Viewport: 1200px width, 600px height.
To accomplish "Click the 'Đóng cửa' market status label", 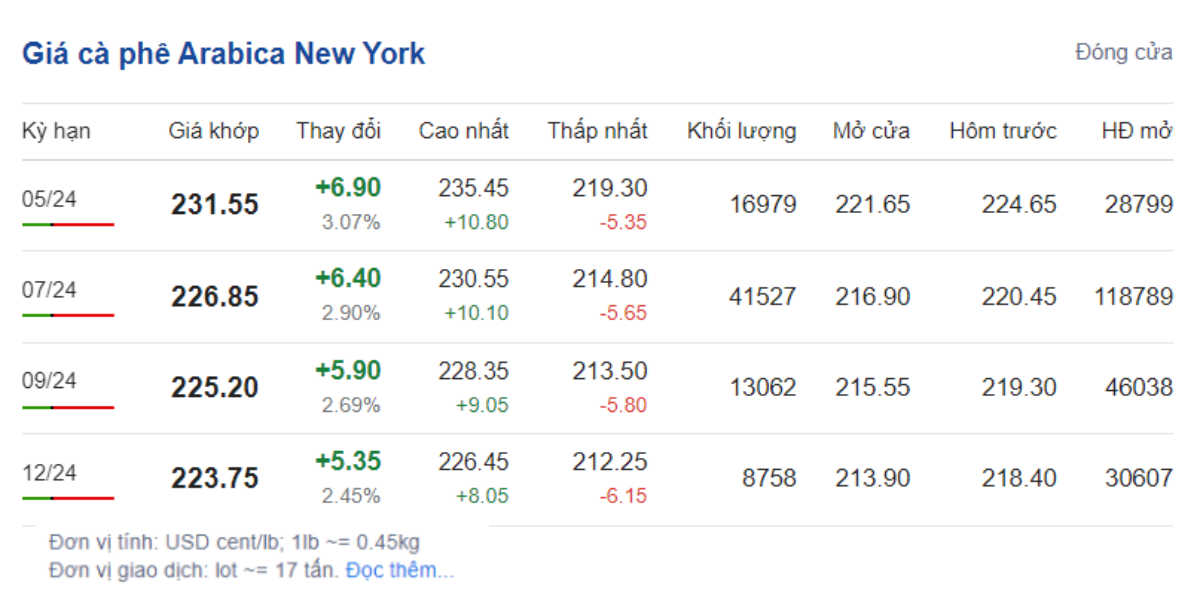I will 1124,52.
